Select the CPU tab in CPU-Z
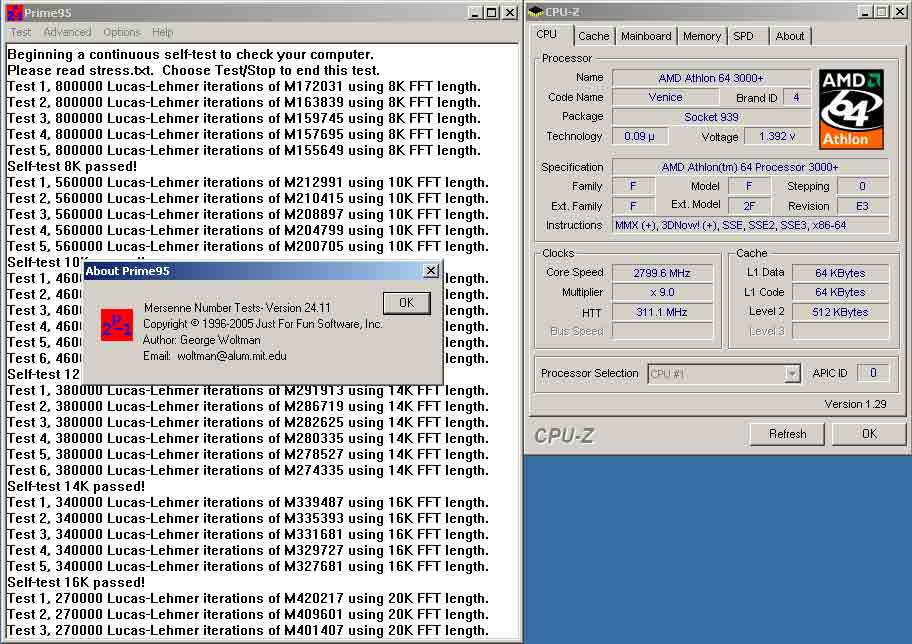 pyautogui.click(x=547, y=34)
